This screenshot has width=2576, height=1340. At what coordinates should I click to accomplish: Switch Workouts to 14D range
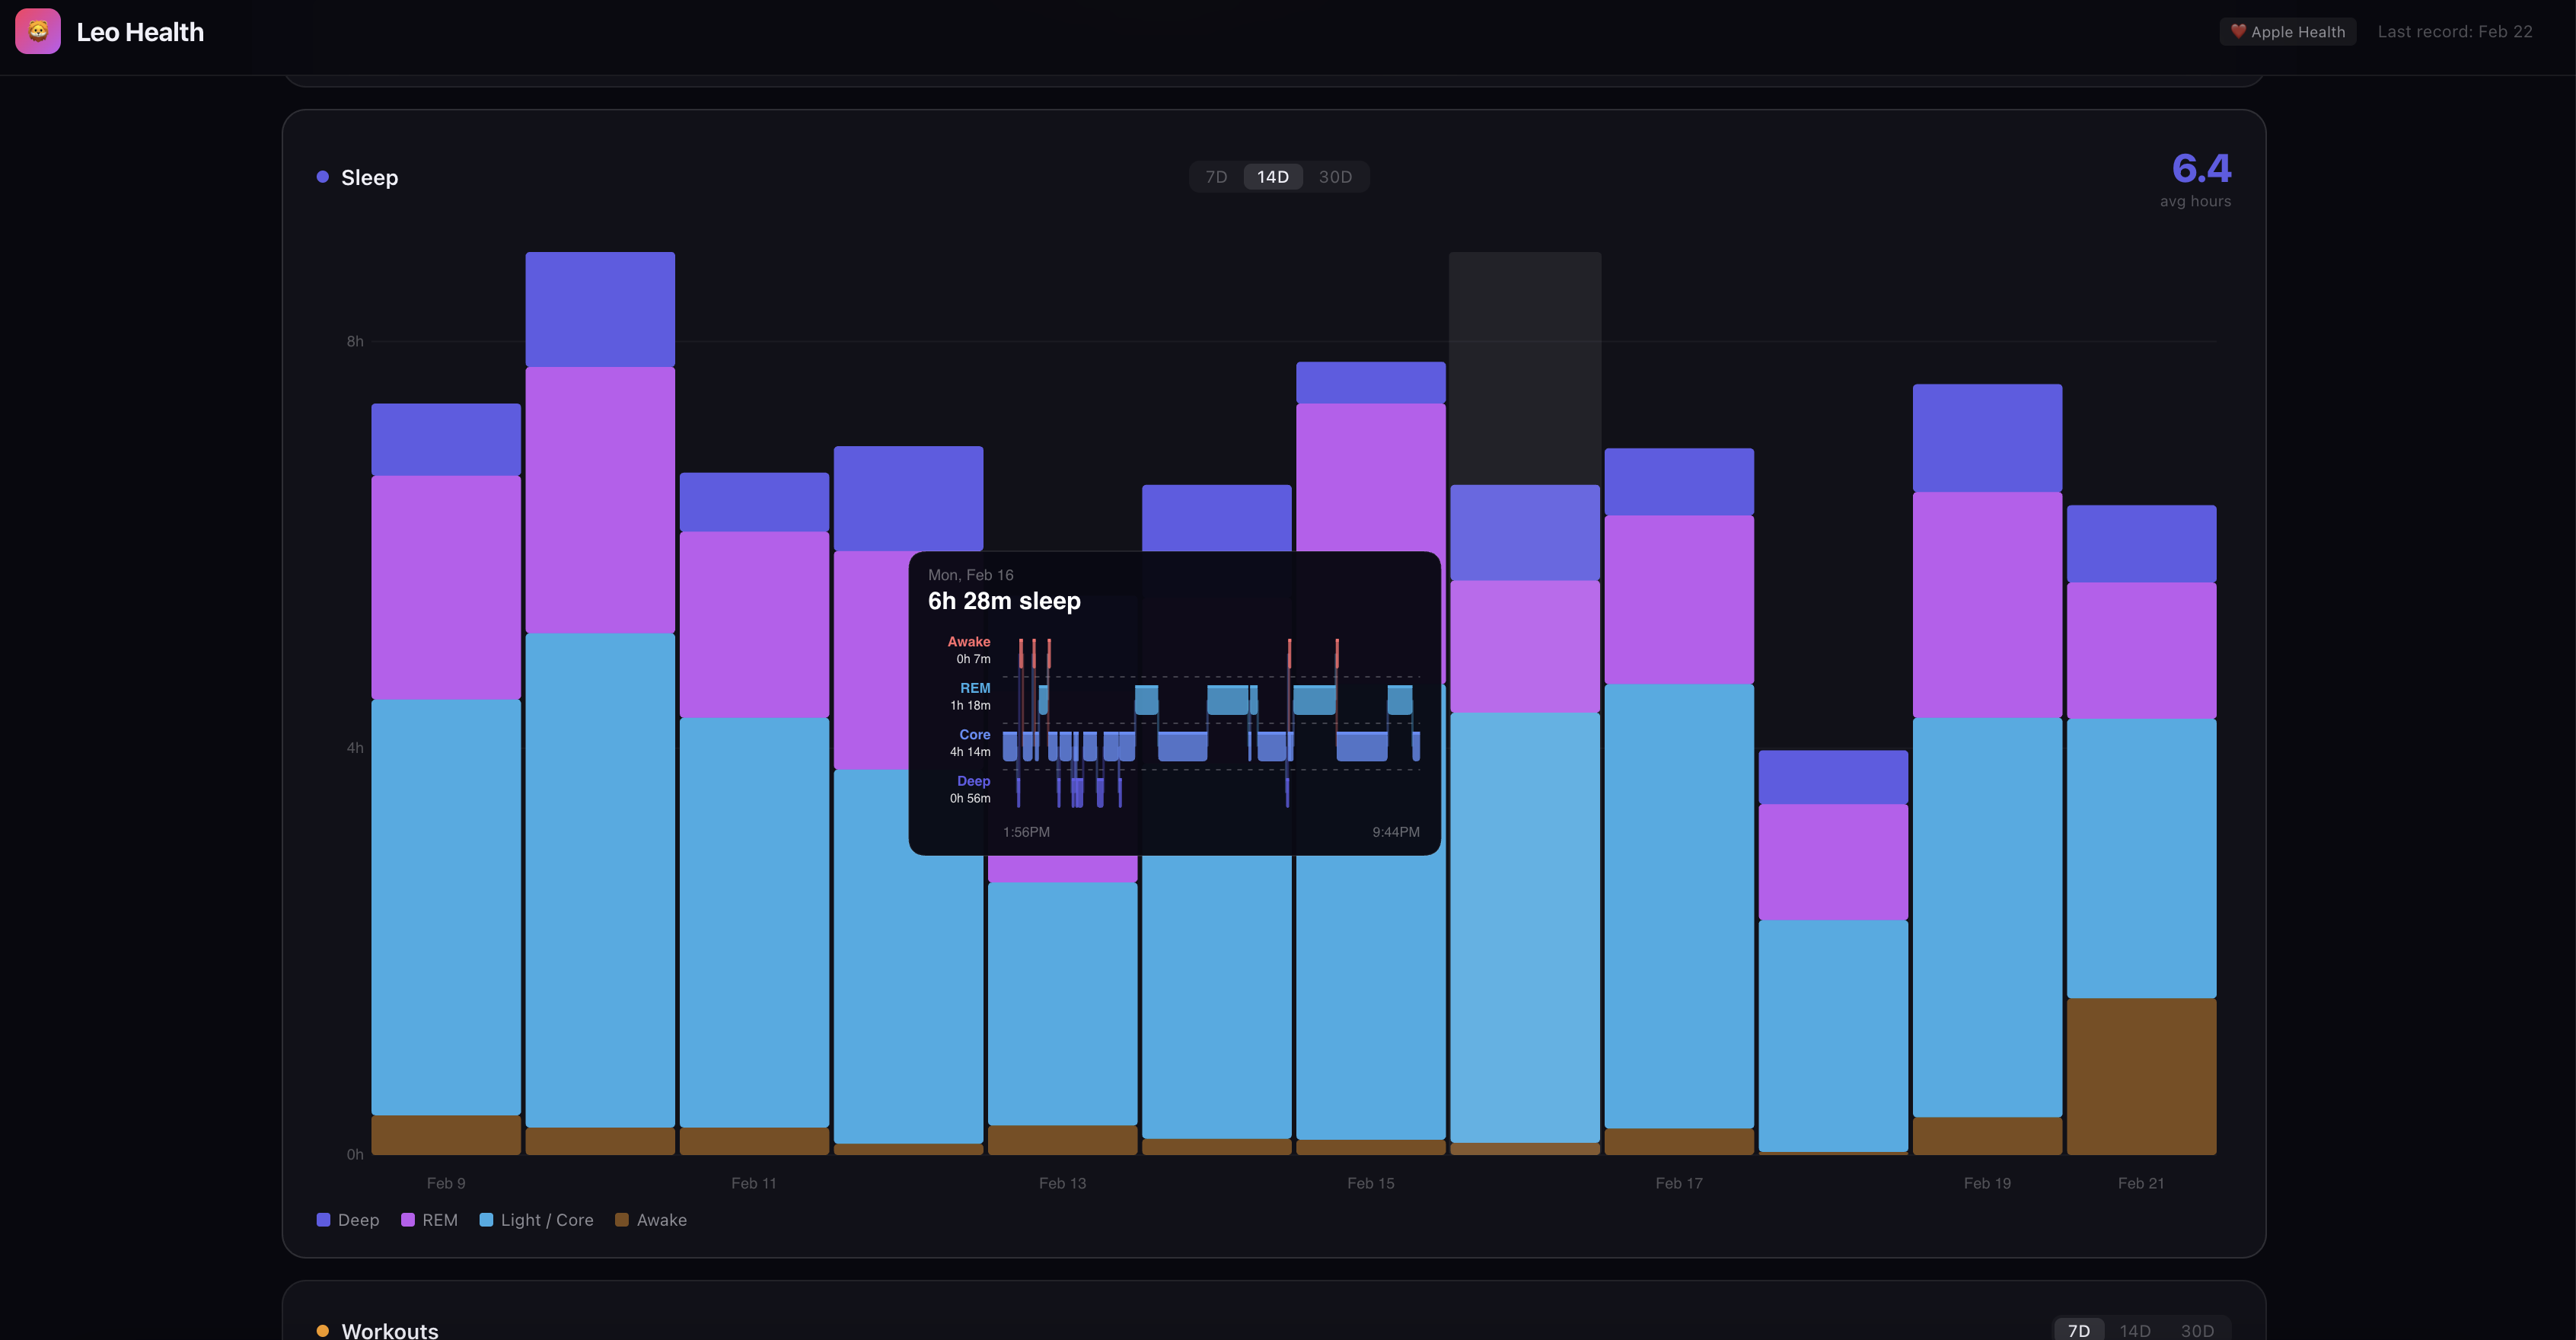[2135, 1330]
